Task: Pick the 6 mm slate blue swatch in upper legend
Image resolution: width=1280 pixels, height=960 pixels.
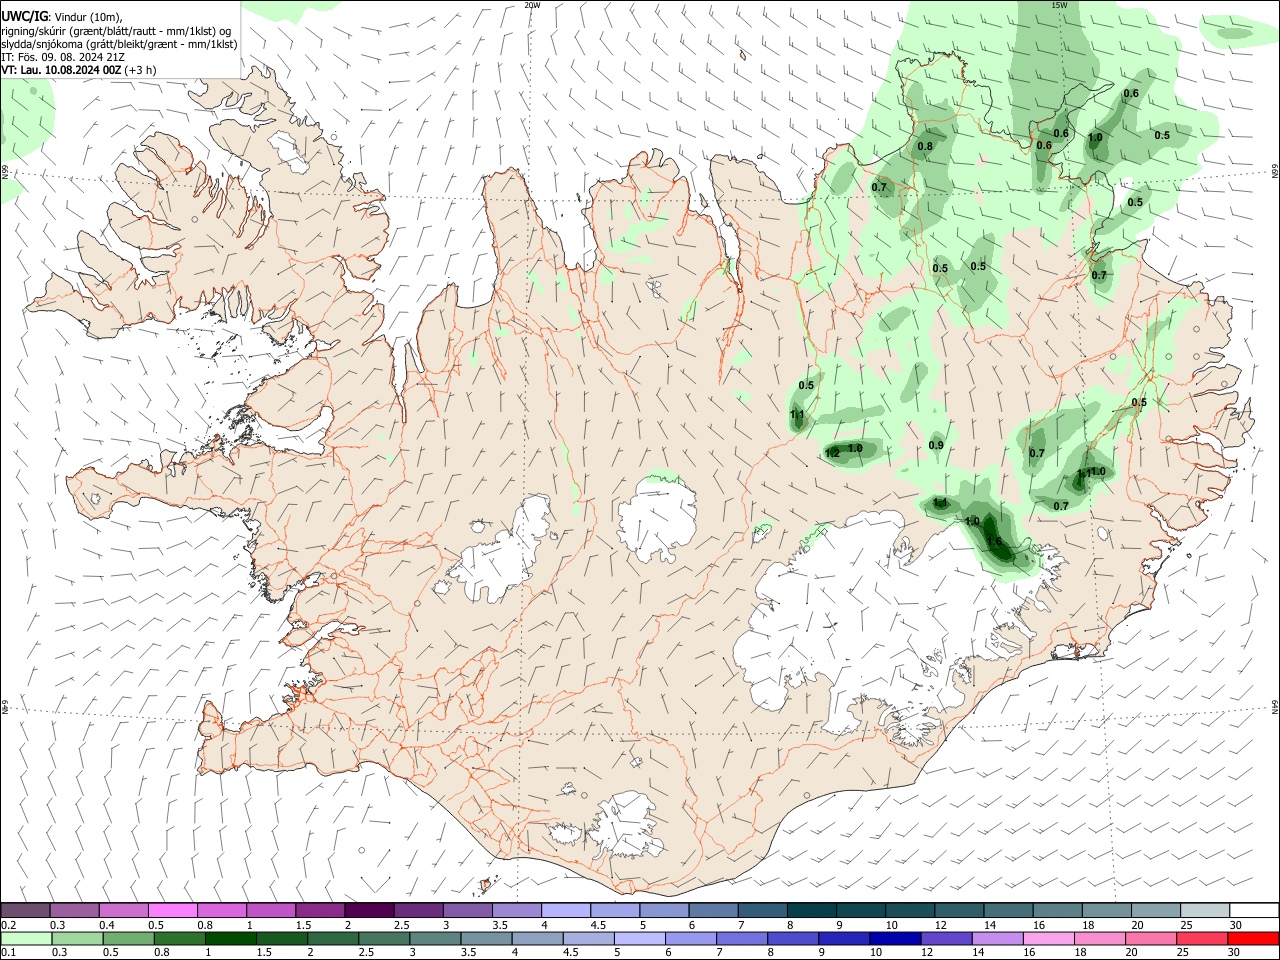Action: click(712, 910)
